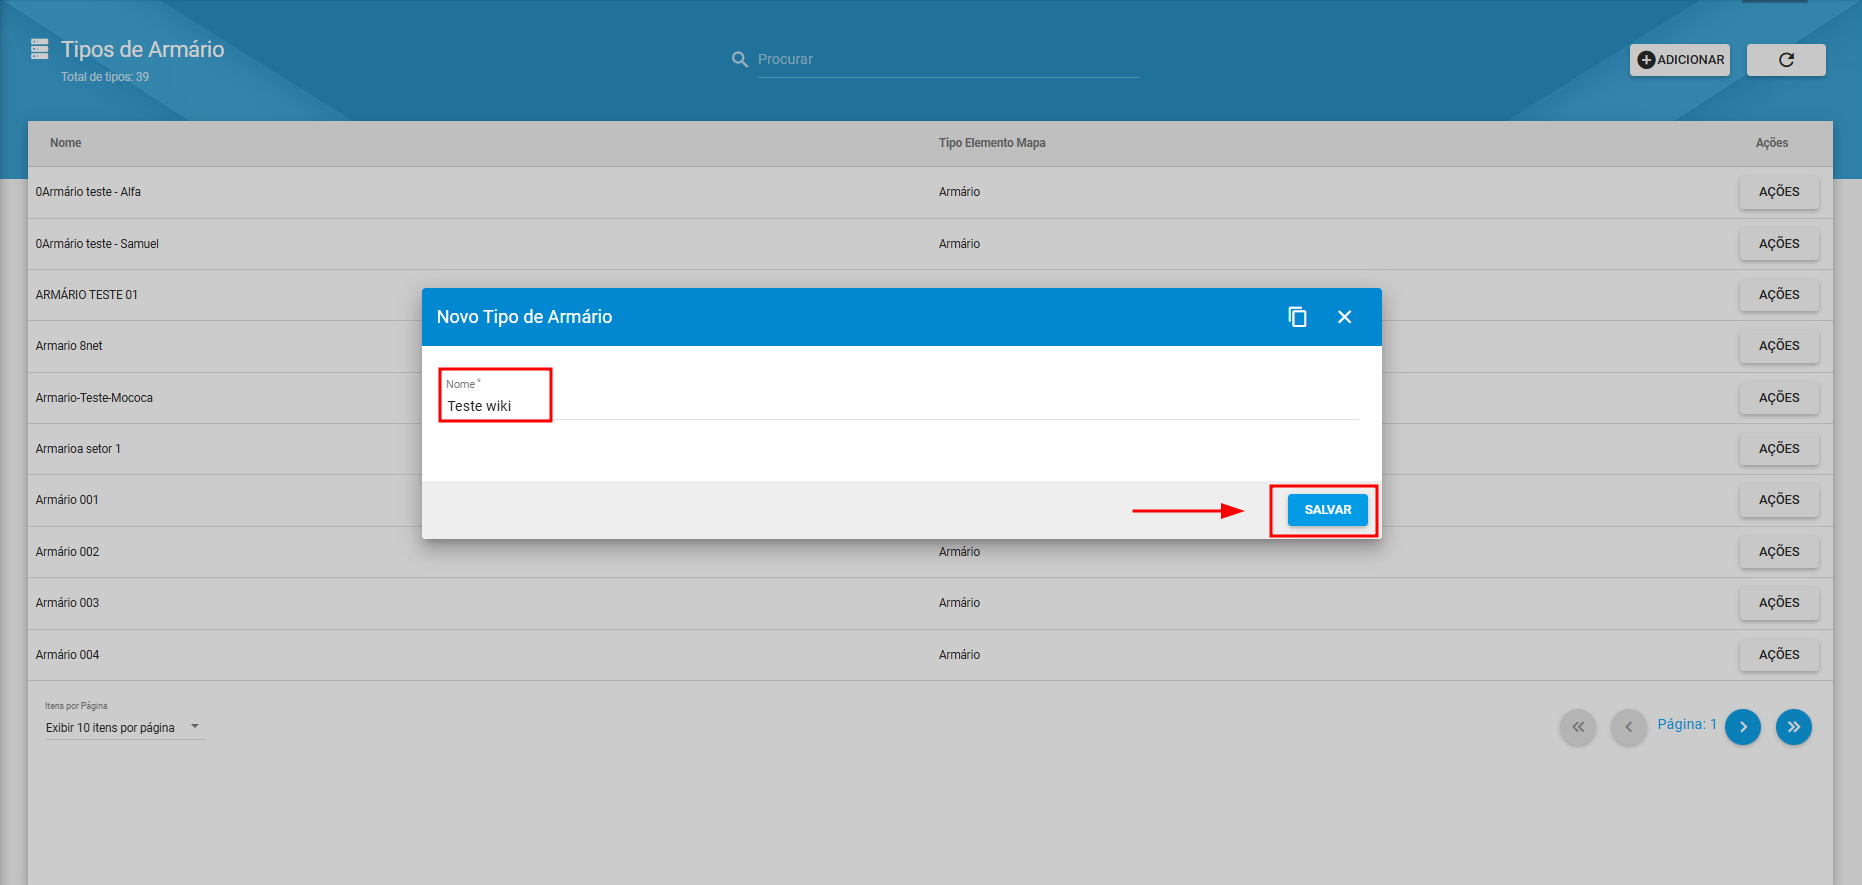Click the row name Armário 001
The width and height of the screenshot is (1862, 885).
click(67, 500)
